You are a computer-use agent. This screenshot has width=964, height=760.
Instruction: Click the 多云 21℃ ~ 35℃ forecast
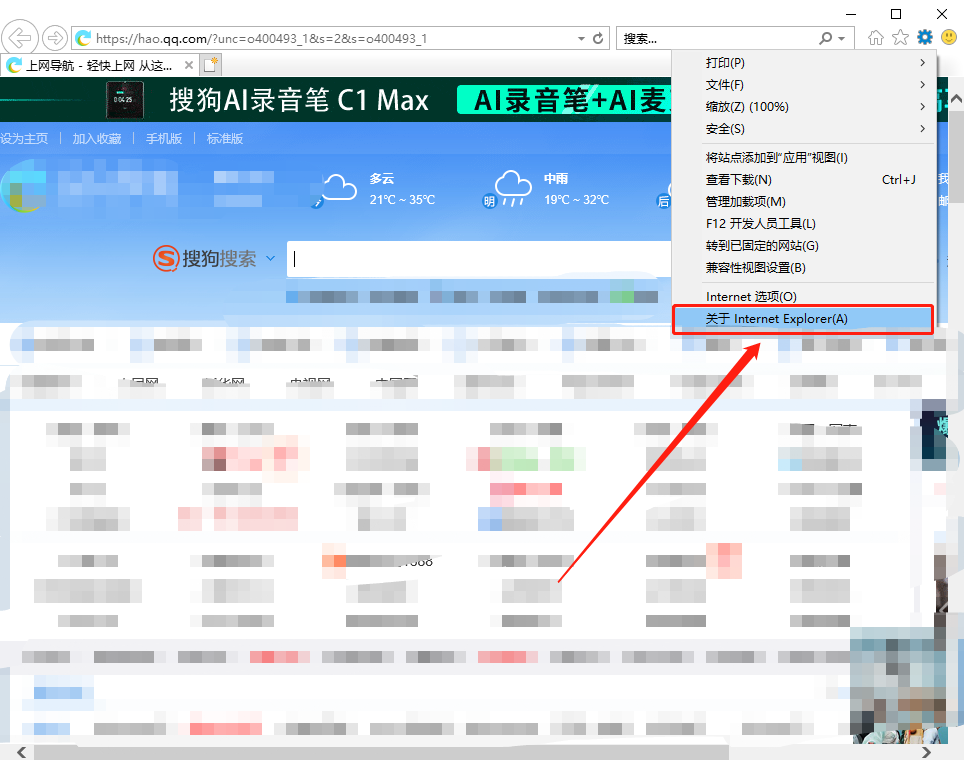pos(402,189)
